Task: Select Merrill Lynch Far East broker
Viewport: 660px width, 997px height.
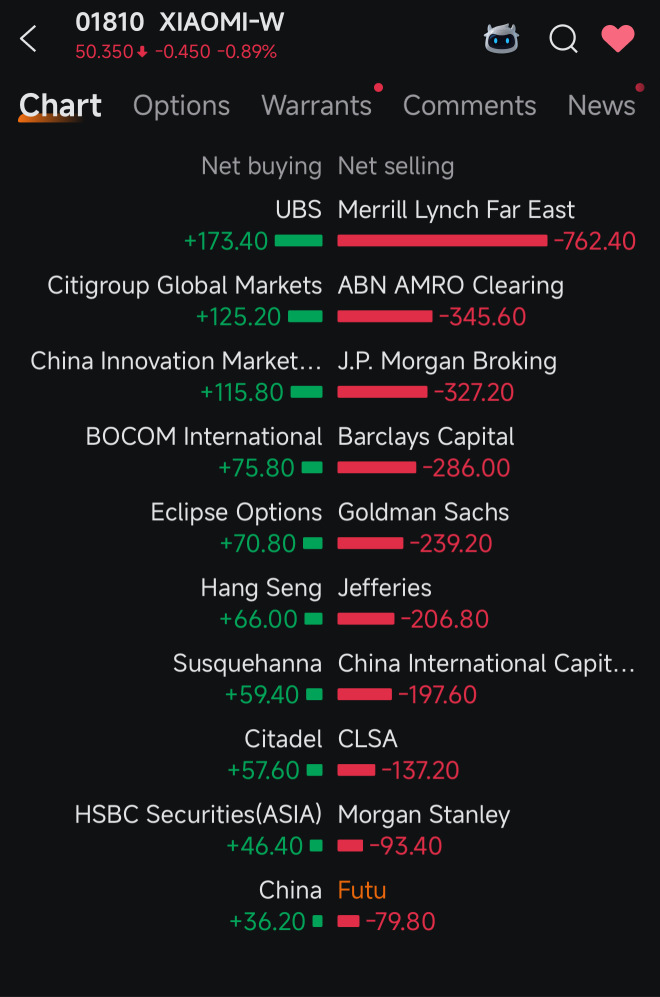Action: coord(456,210)
